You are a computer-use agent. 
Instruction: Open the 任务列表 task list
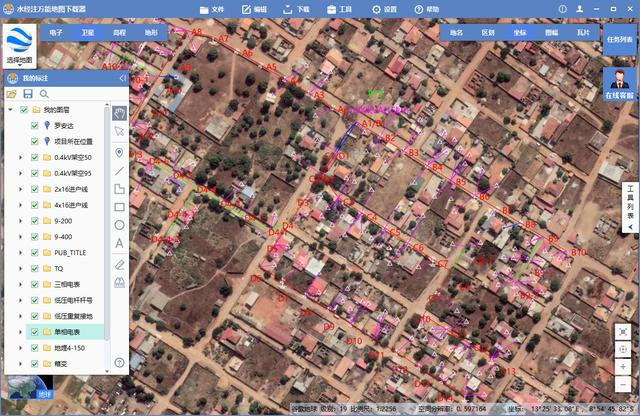pyautogui.click(x=620, y=40)
